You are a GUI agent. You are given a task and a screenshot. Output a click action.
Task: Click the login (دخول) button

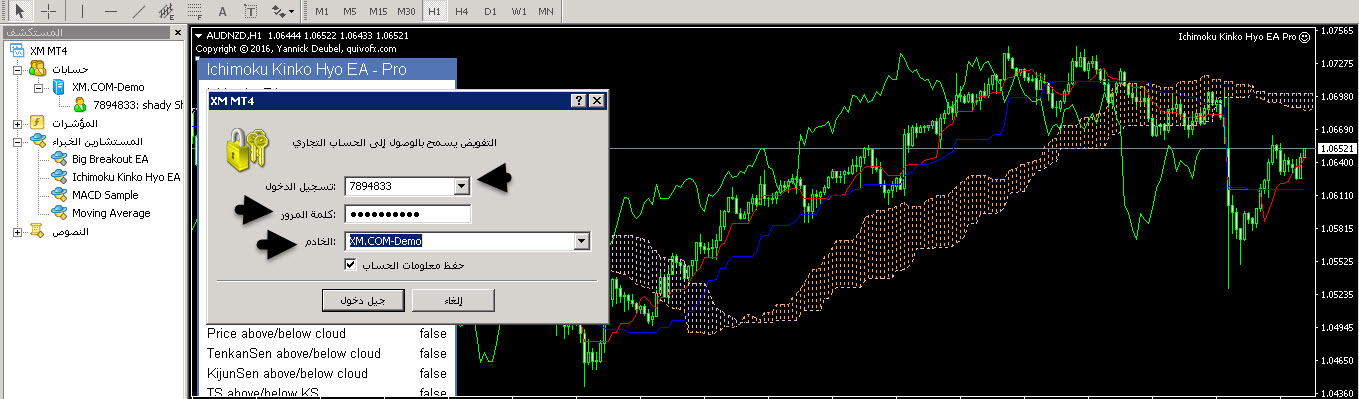pyautogui.click(x=362, y=300)
